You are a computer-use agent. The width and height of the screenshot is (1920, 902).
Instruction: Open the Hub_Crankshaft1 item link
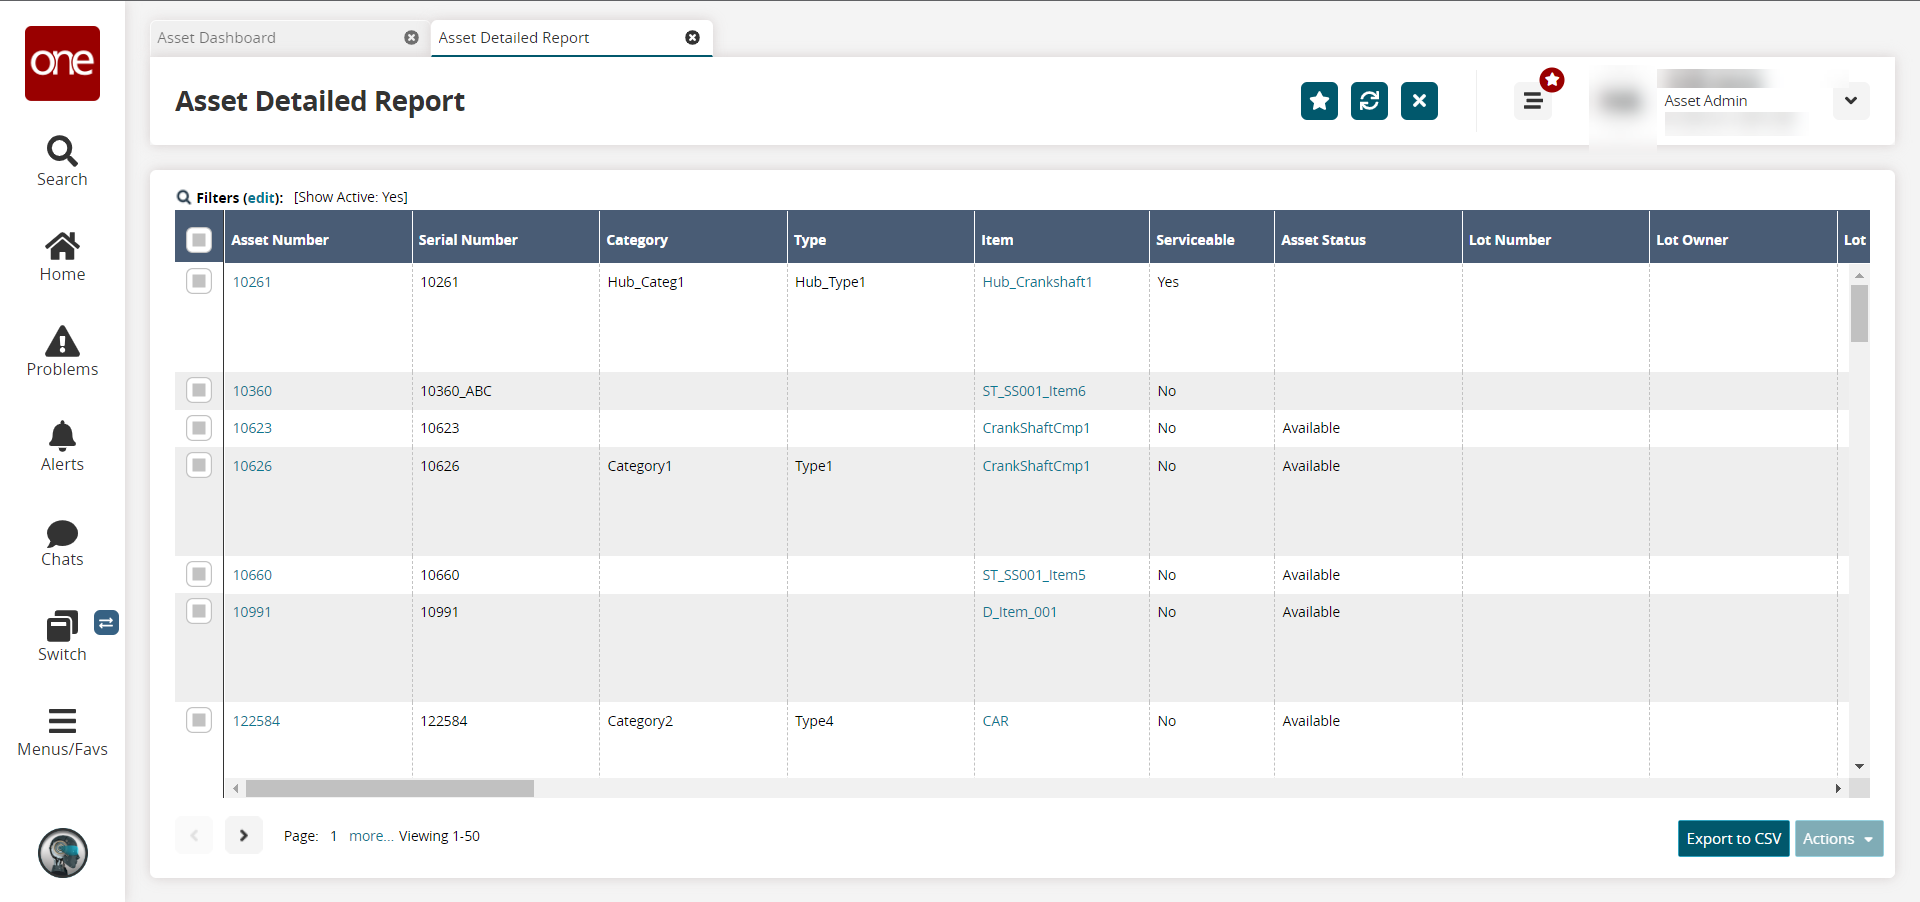tap(1037, 282)
